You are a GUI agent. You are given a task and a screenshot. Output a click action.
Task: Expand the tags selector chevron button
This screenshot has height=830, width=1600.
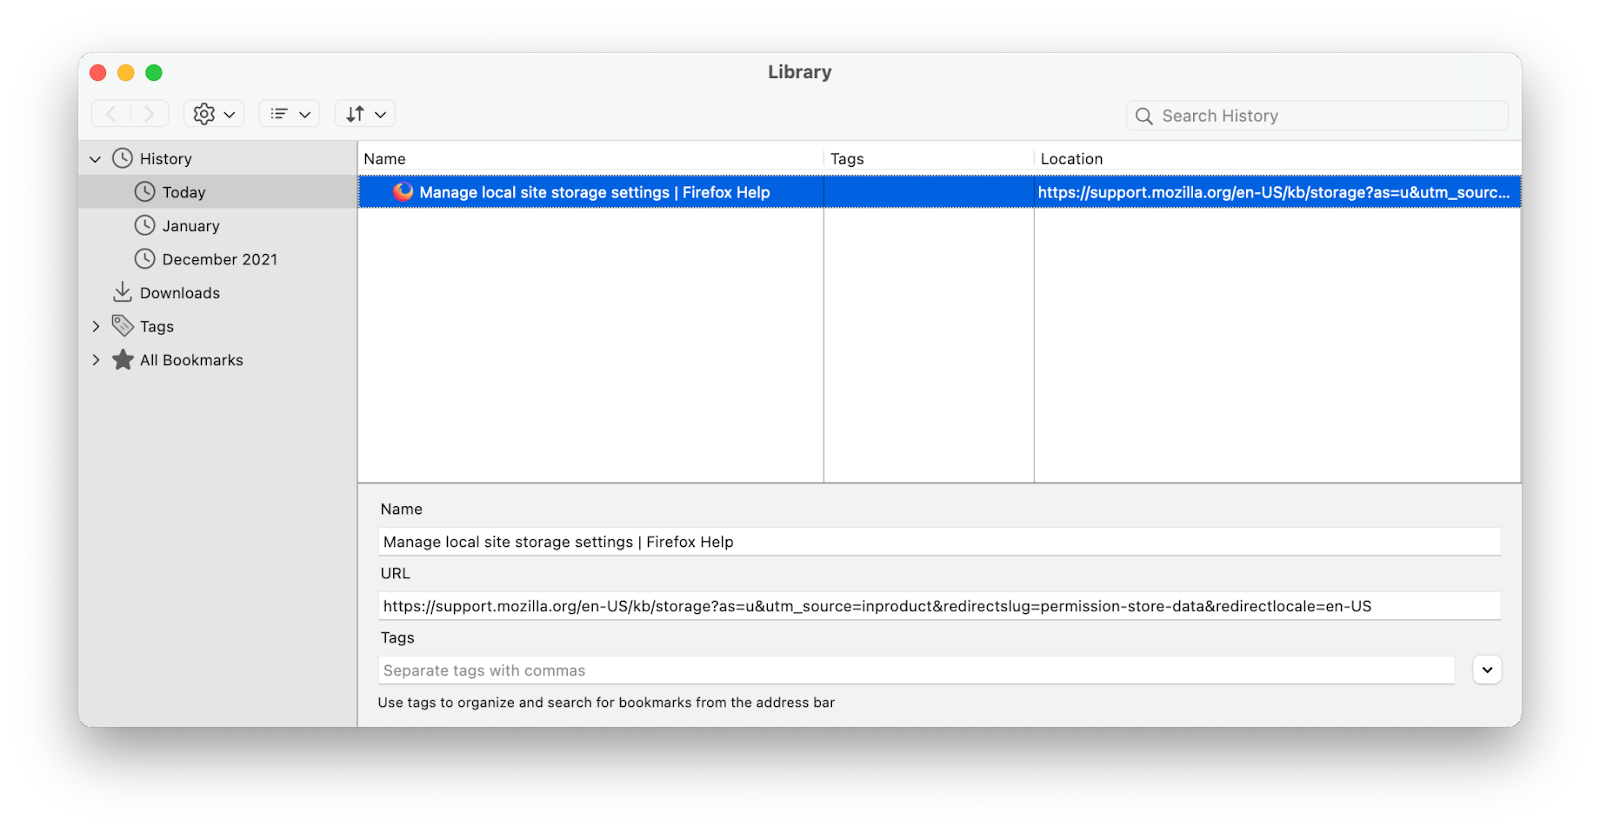click(1487, 670)
